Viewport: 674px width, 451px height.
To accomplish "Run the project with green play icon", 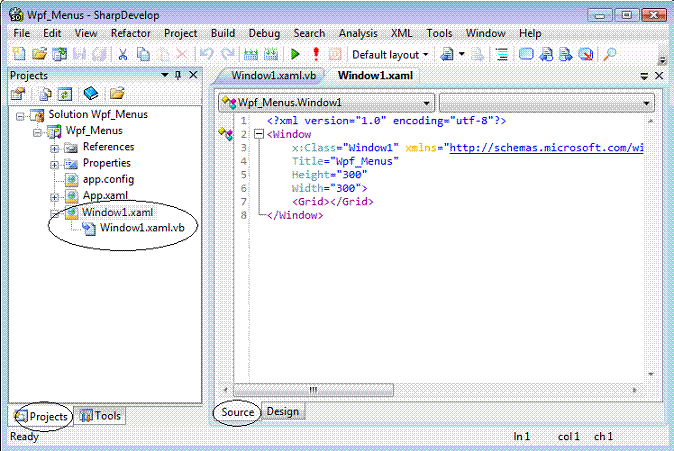I will point(295,54).
